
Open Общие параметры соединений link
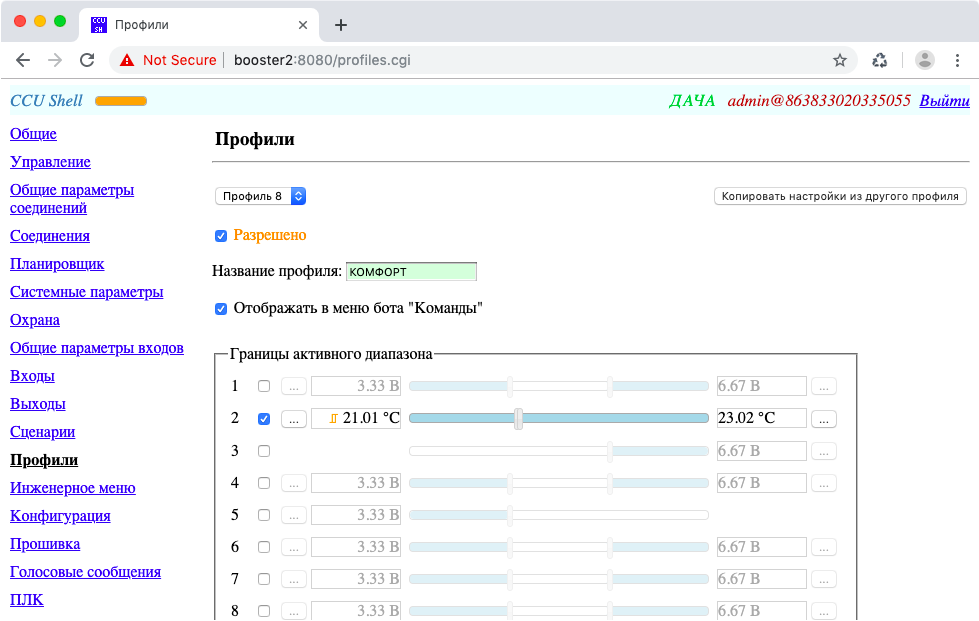point(72,199)
